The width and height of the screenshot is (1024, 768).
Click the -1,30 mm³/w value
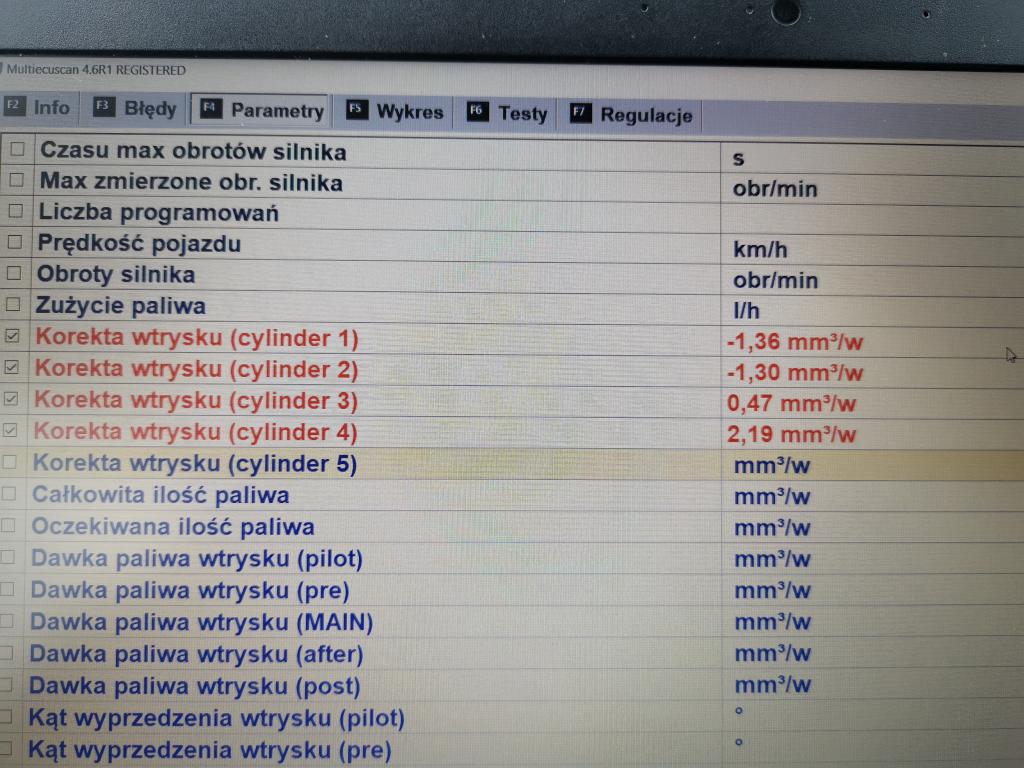pyautogui.click(x=795, y=373)
